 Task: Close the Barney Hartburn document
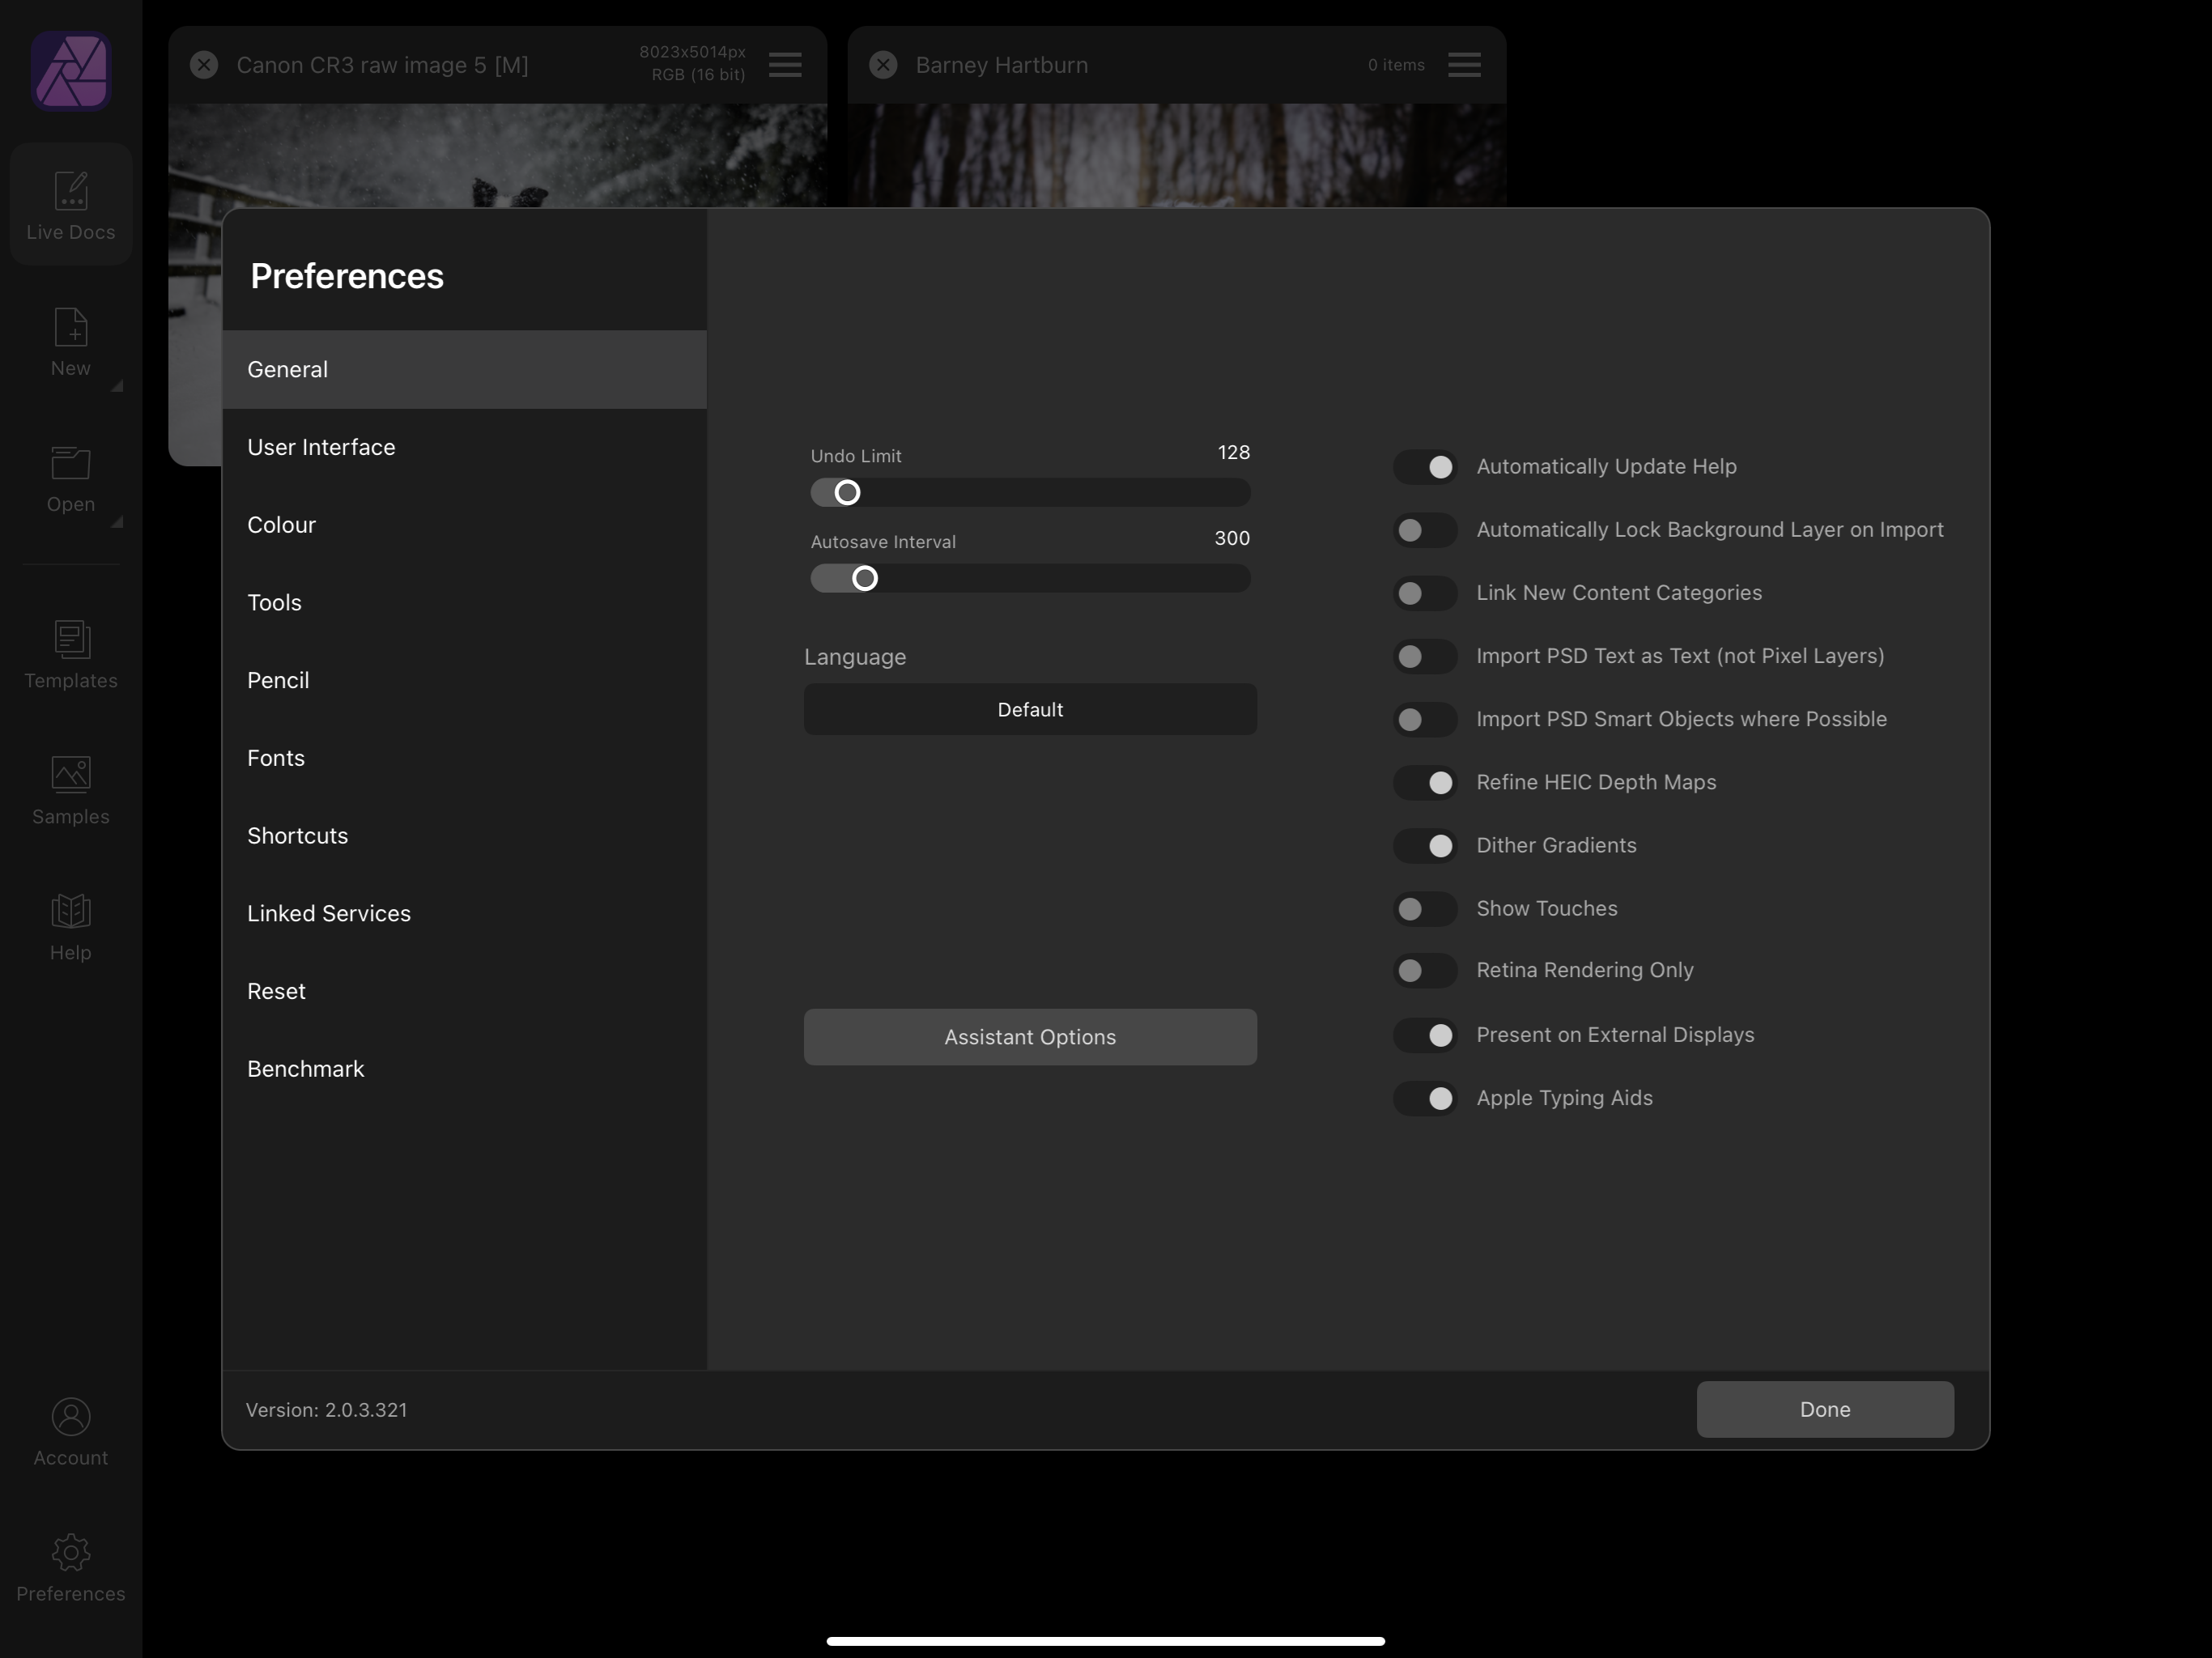pos(883,65)
